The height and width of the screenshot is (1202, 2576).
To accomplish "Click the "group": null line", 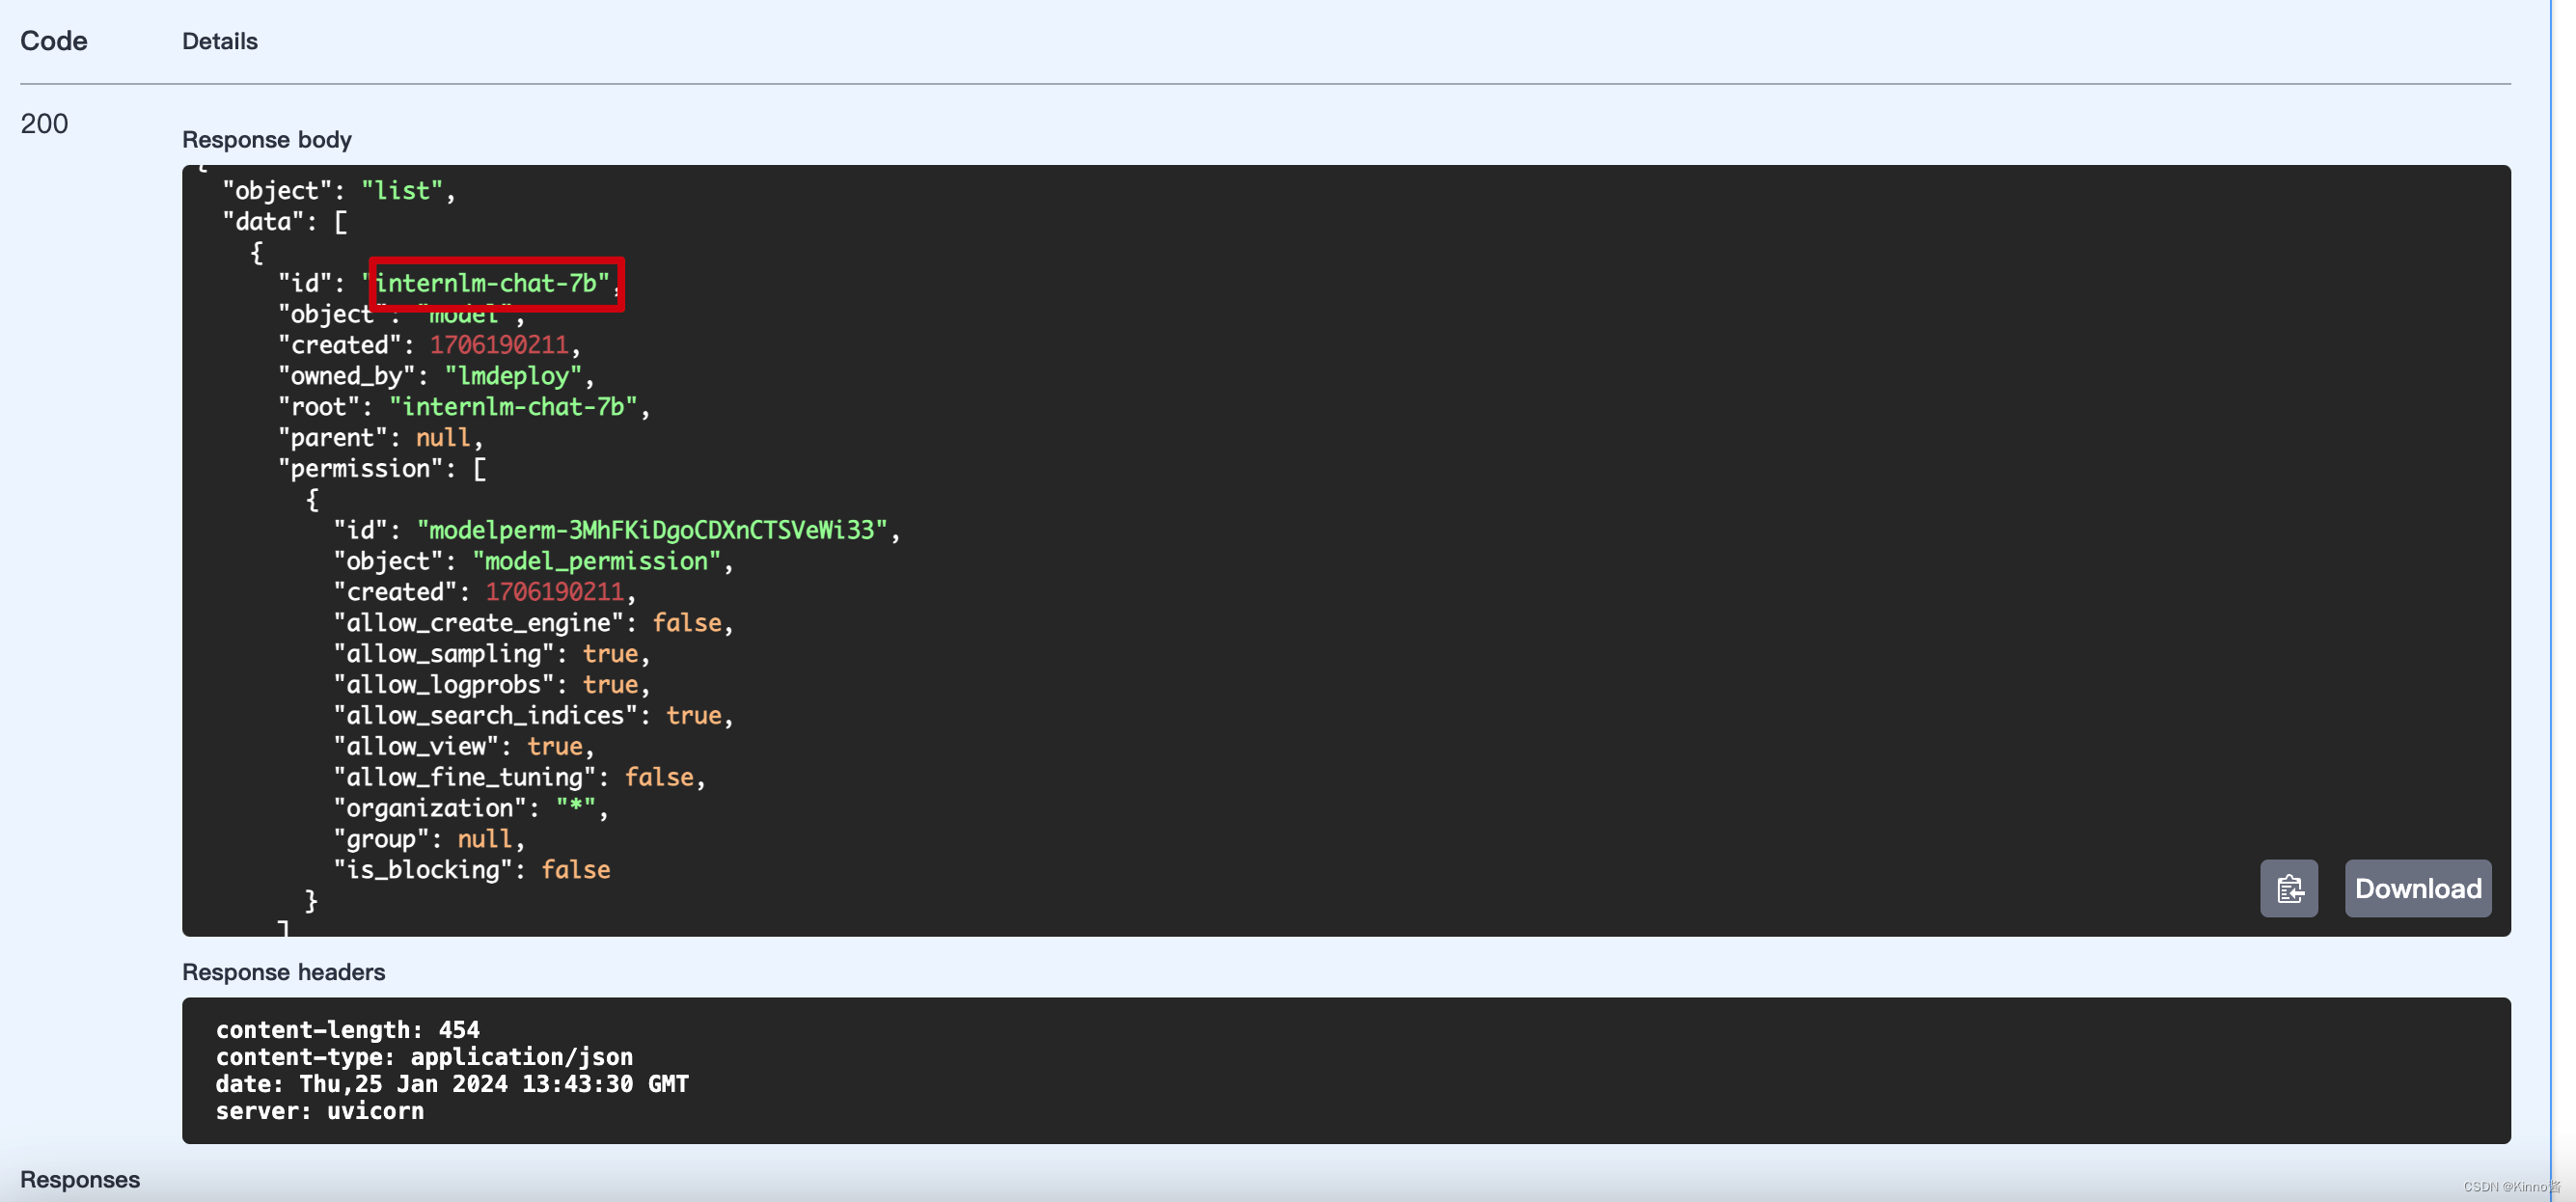I will click(x=429, y=839).
